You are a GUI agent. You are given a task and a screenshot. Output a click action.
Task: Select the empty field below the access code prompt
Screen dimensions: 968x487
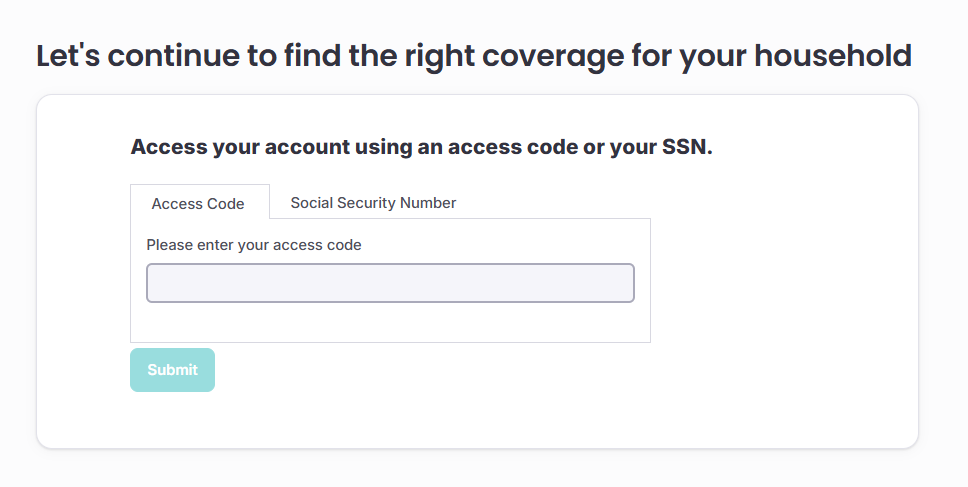click(x=390, y=283)
